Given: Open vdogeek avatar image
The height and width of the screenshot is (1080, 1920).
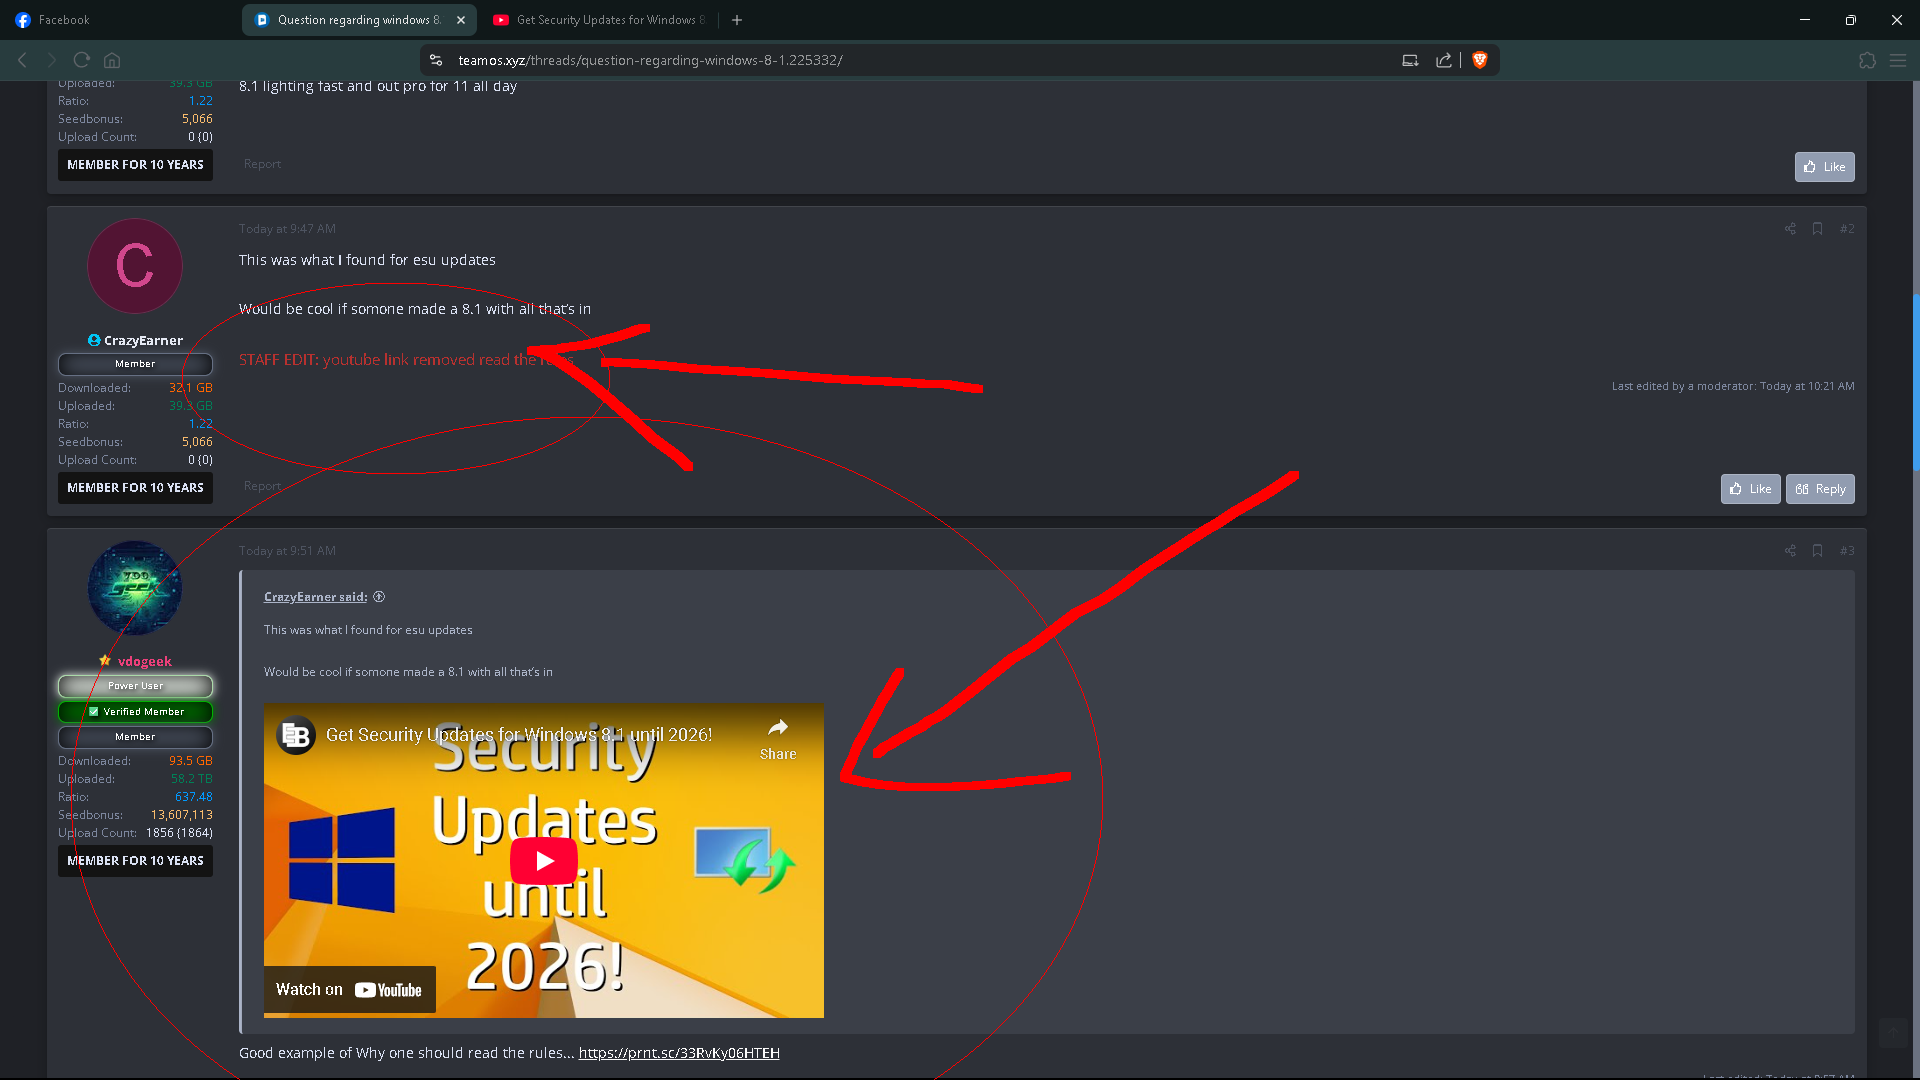Looking at the screenshot, I should (135, 588).
